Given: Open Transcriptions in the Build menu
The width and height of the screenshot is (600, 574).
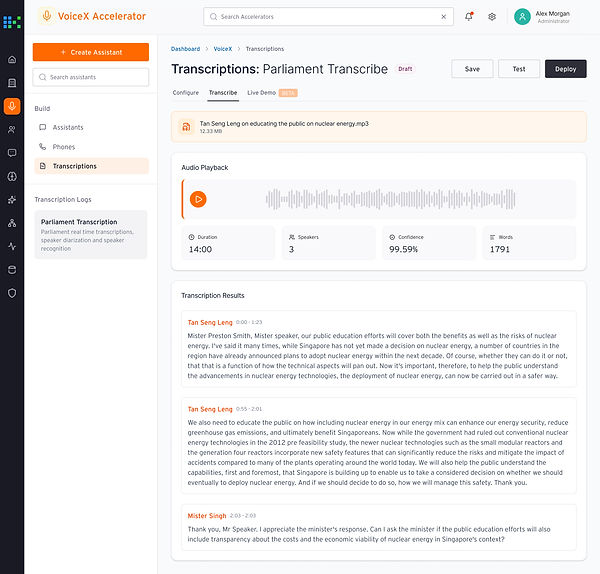Looking at the screenshot, I should (x=91, y=166).
